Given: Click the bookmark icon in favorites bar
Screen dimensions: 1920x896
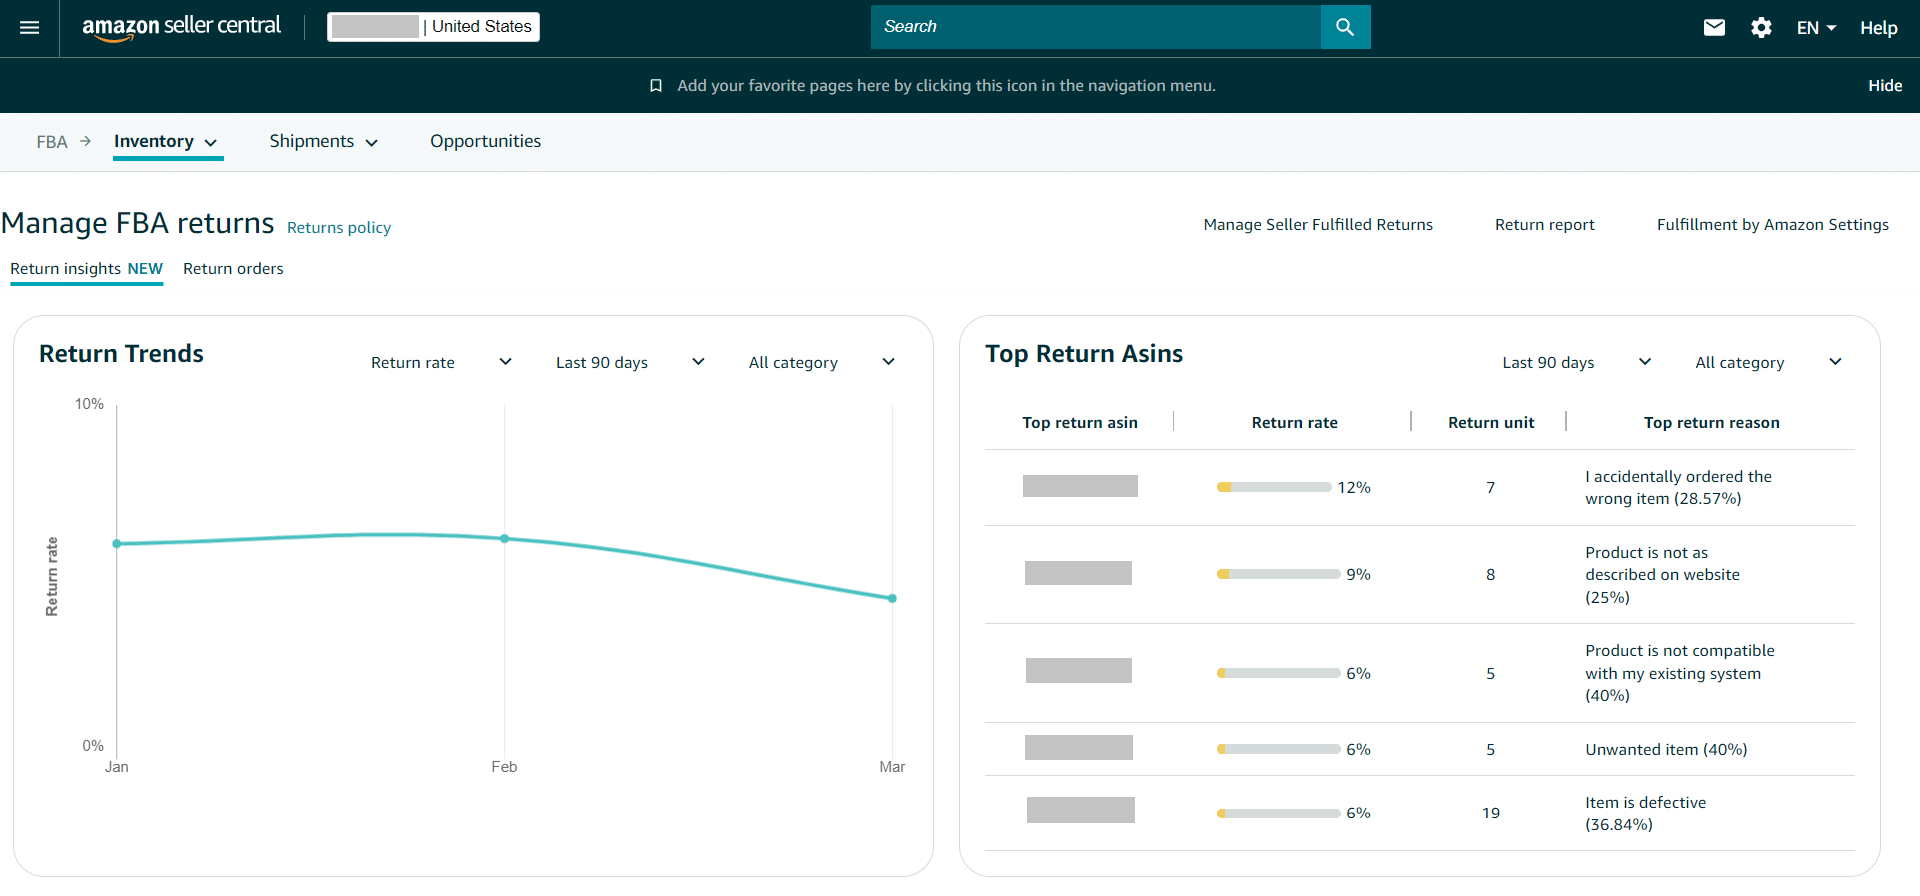Looking at the screenshot, I should (x=656, y=86).
